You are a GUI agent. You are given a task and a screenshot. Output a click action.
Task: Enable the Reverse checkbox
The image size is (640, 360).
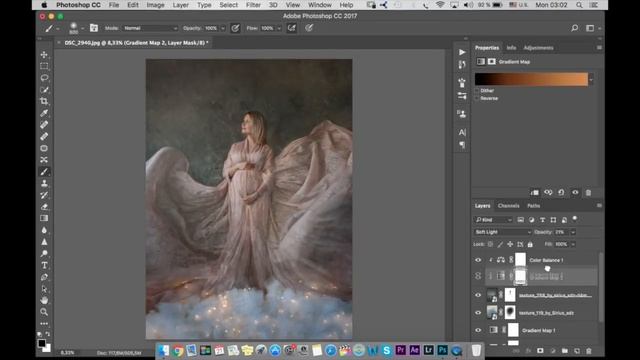477,98
